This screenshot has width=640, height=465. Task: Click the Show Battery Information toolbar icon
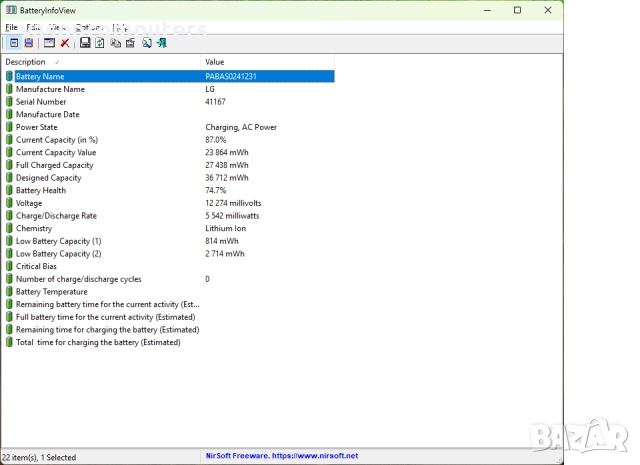[14, 43]
